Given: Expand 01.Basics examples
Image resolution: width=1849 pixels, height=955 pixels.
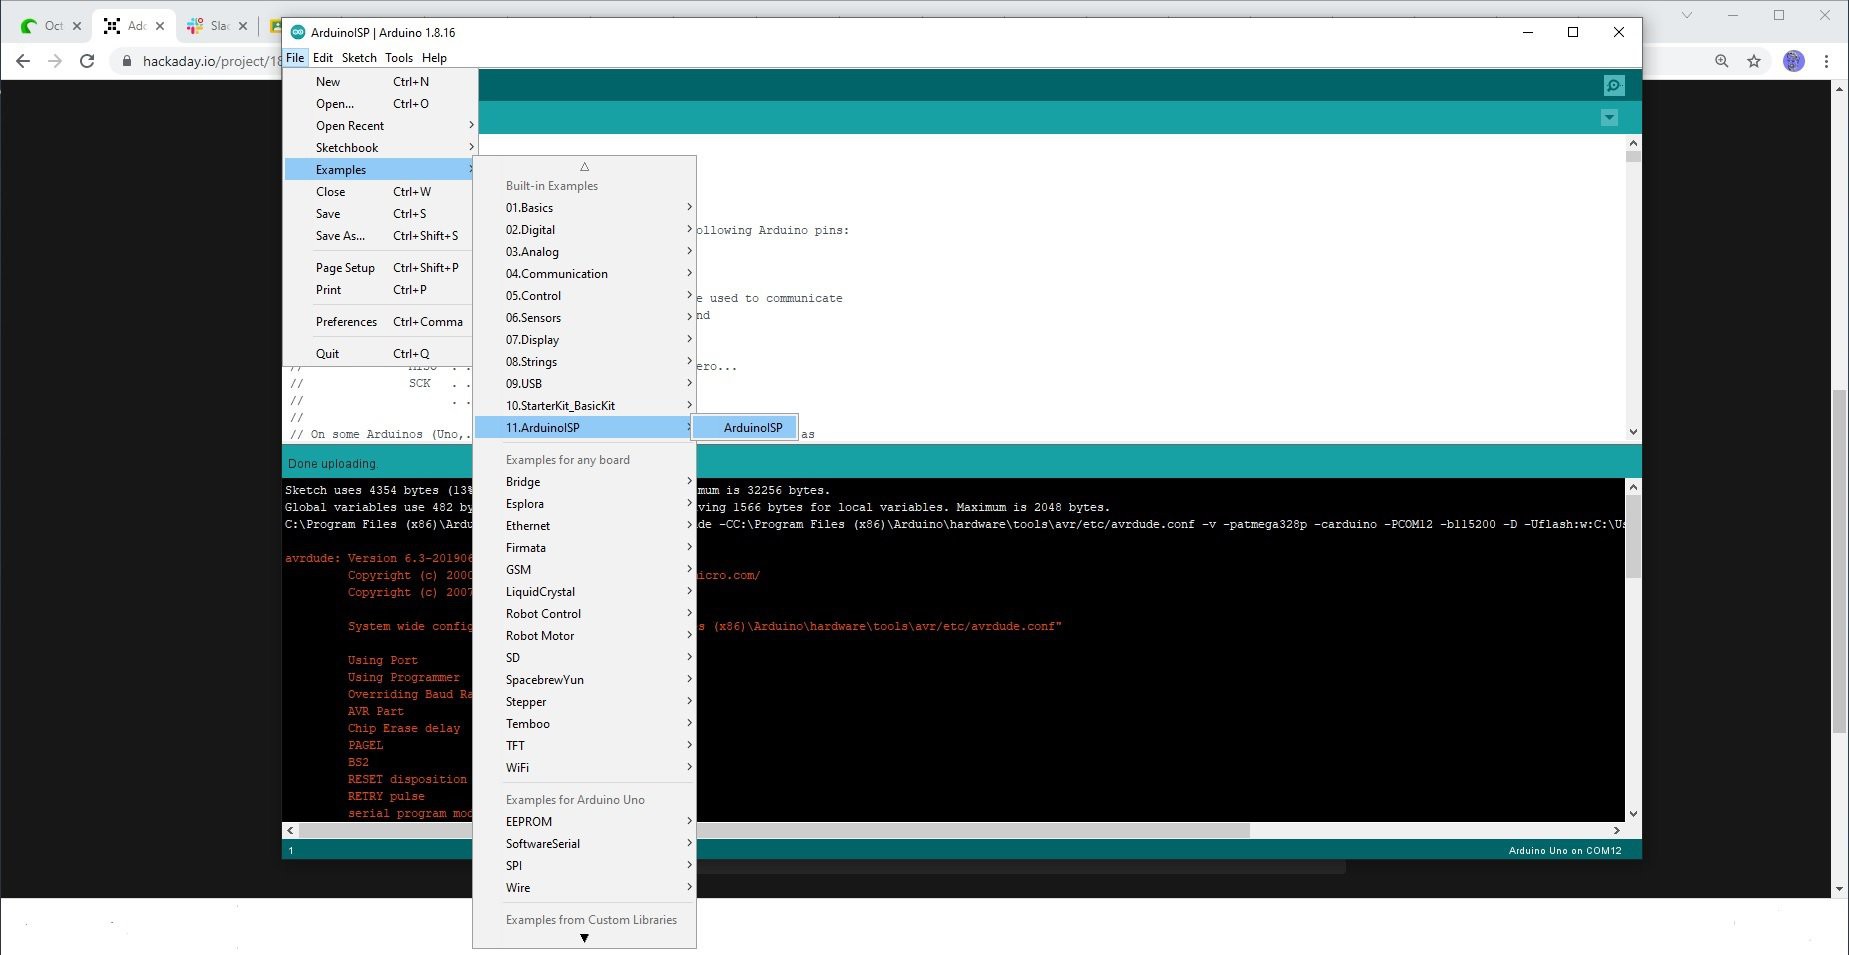Looking at the screenshot, I should pos(584,208).
